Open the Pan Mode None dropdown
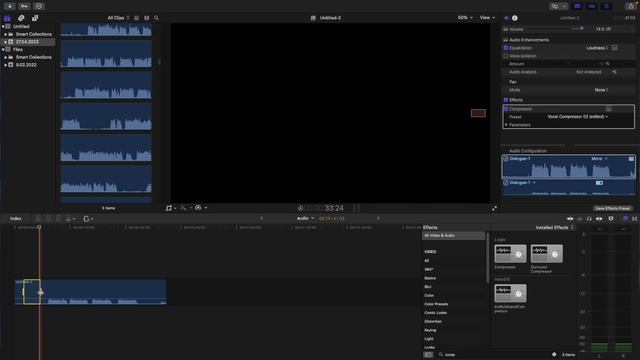 (x=601, y=90)
